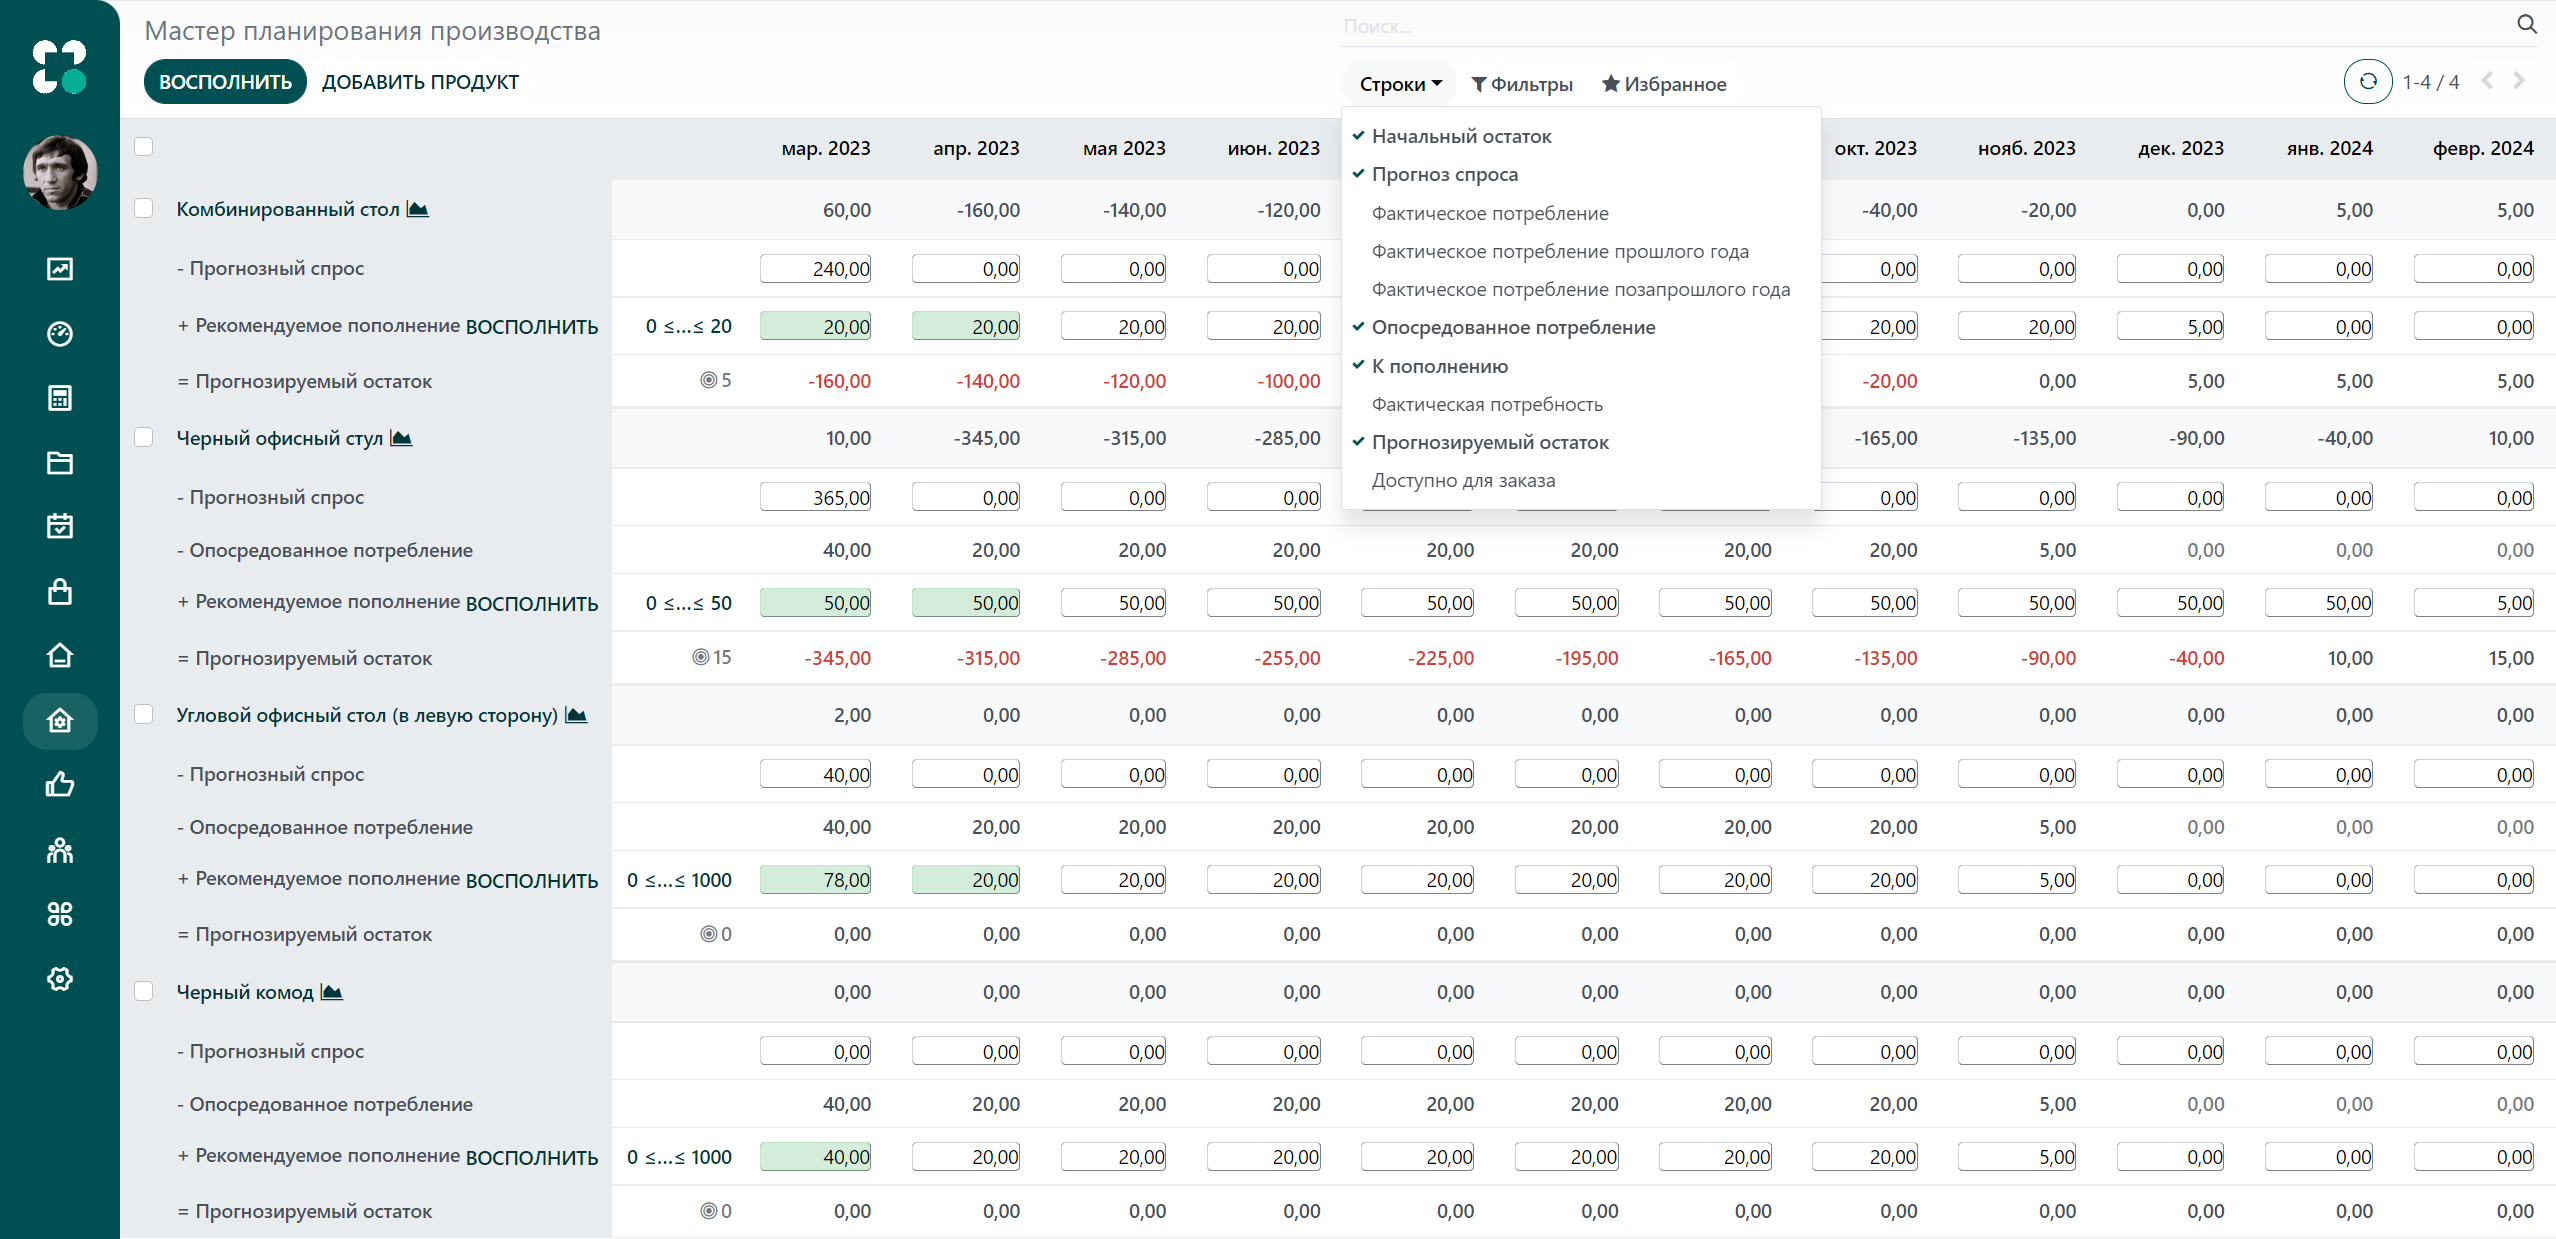Edit Комбинированный стол demand 240,00 for March

[815, 269]
